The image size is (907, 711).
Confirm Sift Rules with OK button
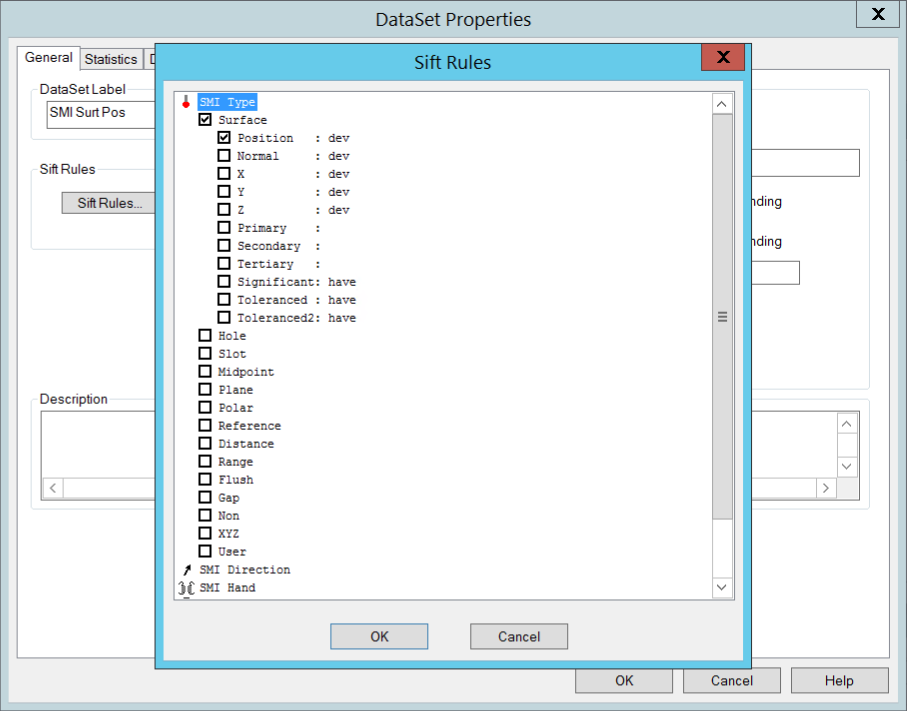379,636
